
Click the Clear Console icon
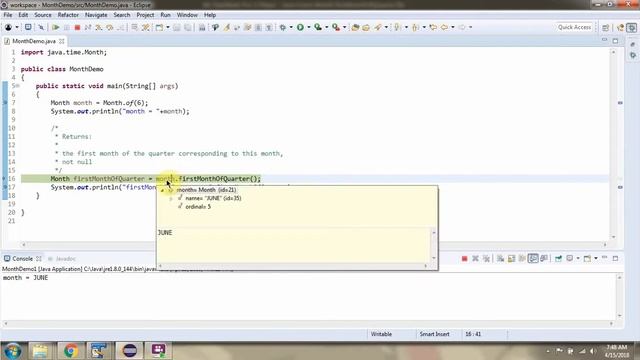[500, 258]
